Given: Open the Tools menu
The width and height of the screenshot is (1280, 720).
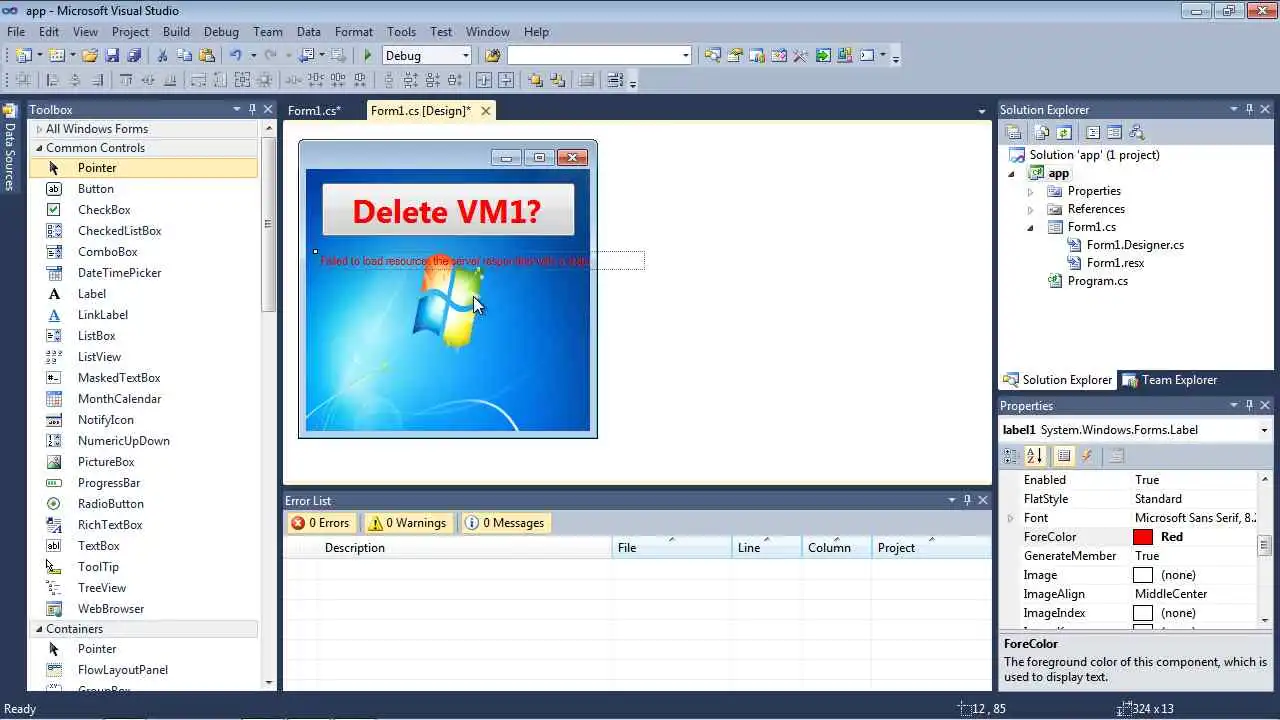Looking at the screenshot, I should click(x=401, y=32).
